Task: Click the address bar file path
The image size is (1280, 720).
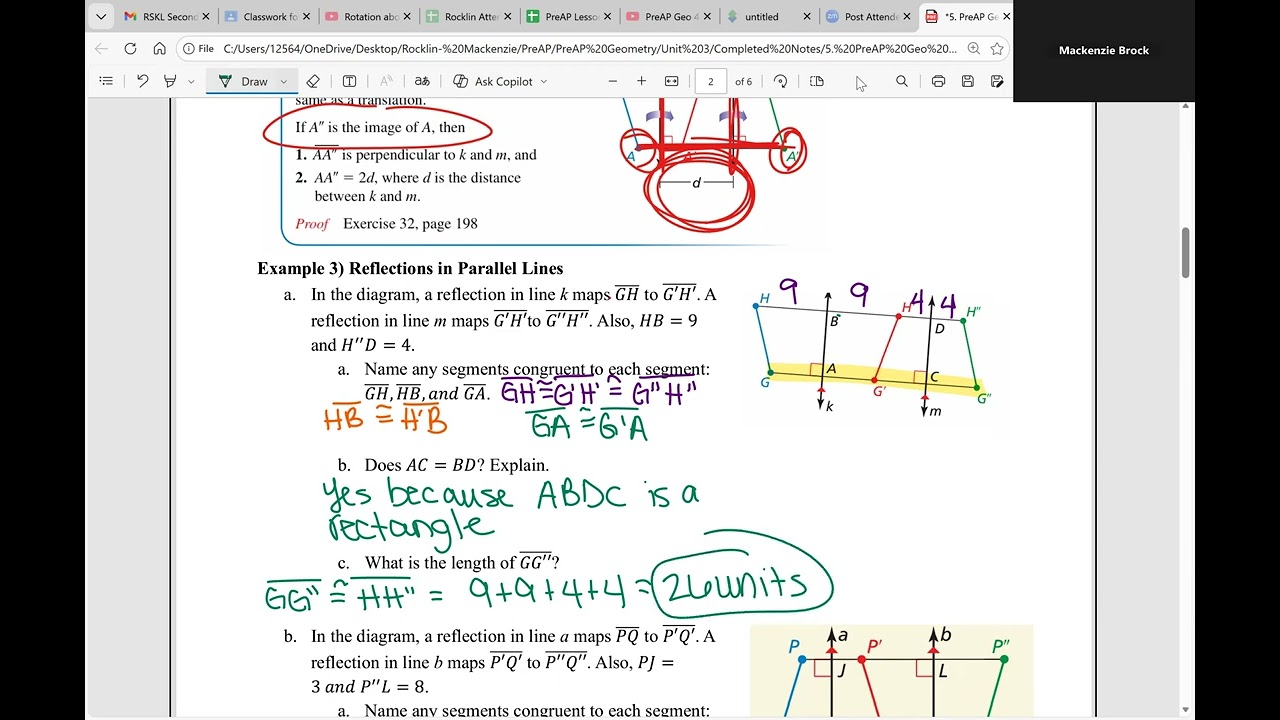Action: click(590, 48)
